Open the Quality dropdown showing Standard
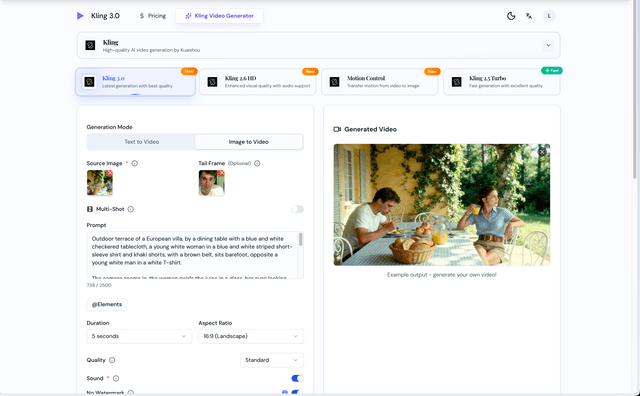This screenshot has height=396, width=640. click(271, 360)
